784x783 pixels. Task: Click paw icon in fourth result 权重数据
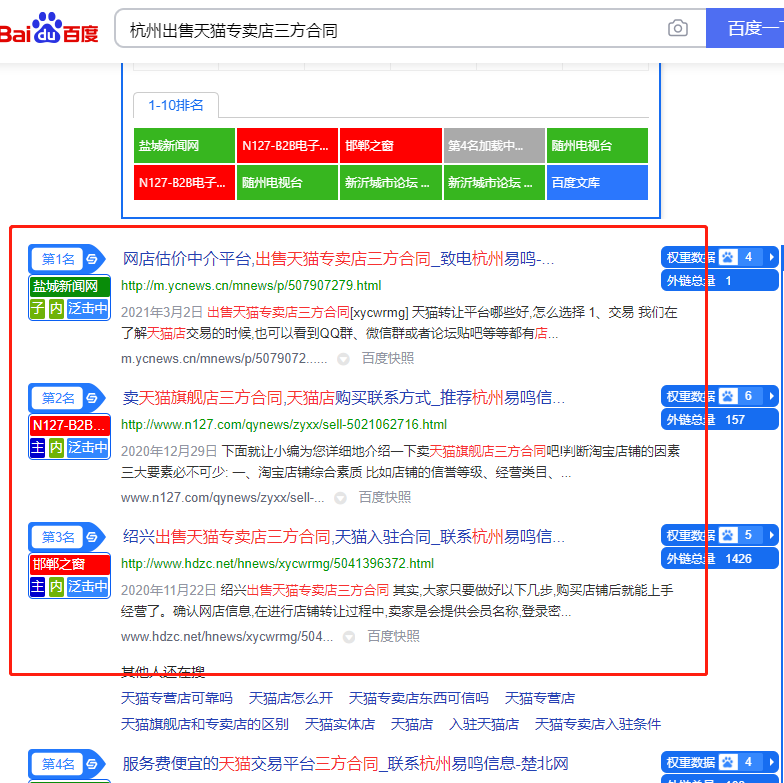pos(728,762)
